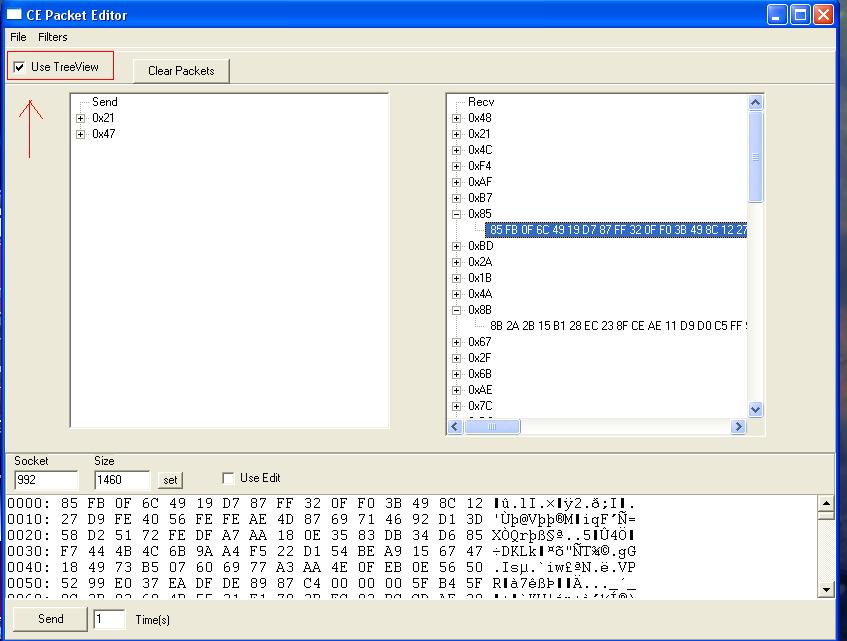Click the send Time(s) count field

click(x=109, y=619)
